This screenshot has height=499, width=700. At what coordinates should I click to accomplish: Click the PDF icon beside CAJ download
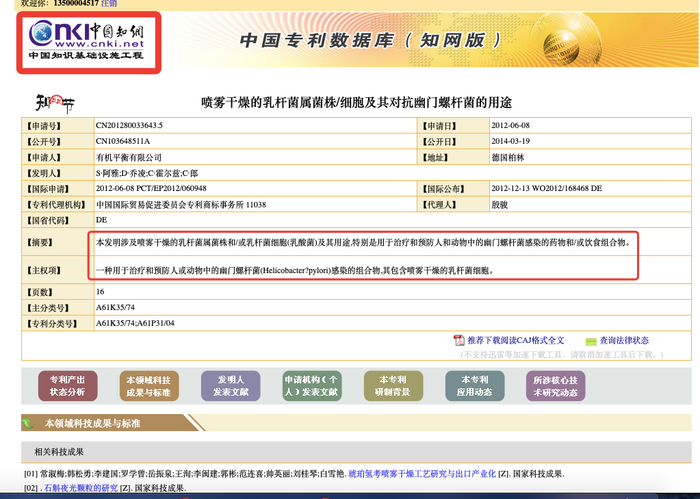458,341
